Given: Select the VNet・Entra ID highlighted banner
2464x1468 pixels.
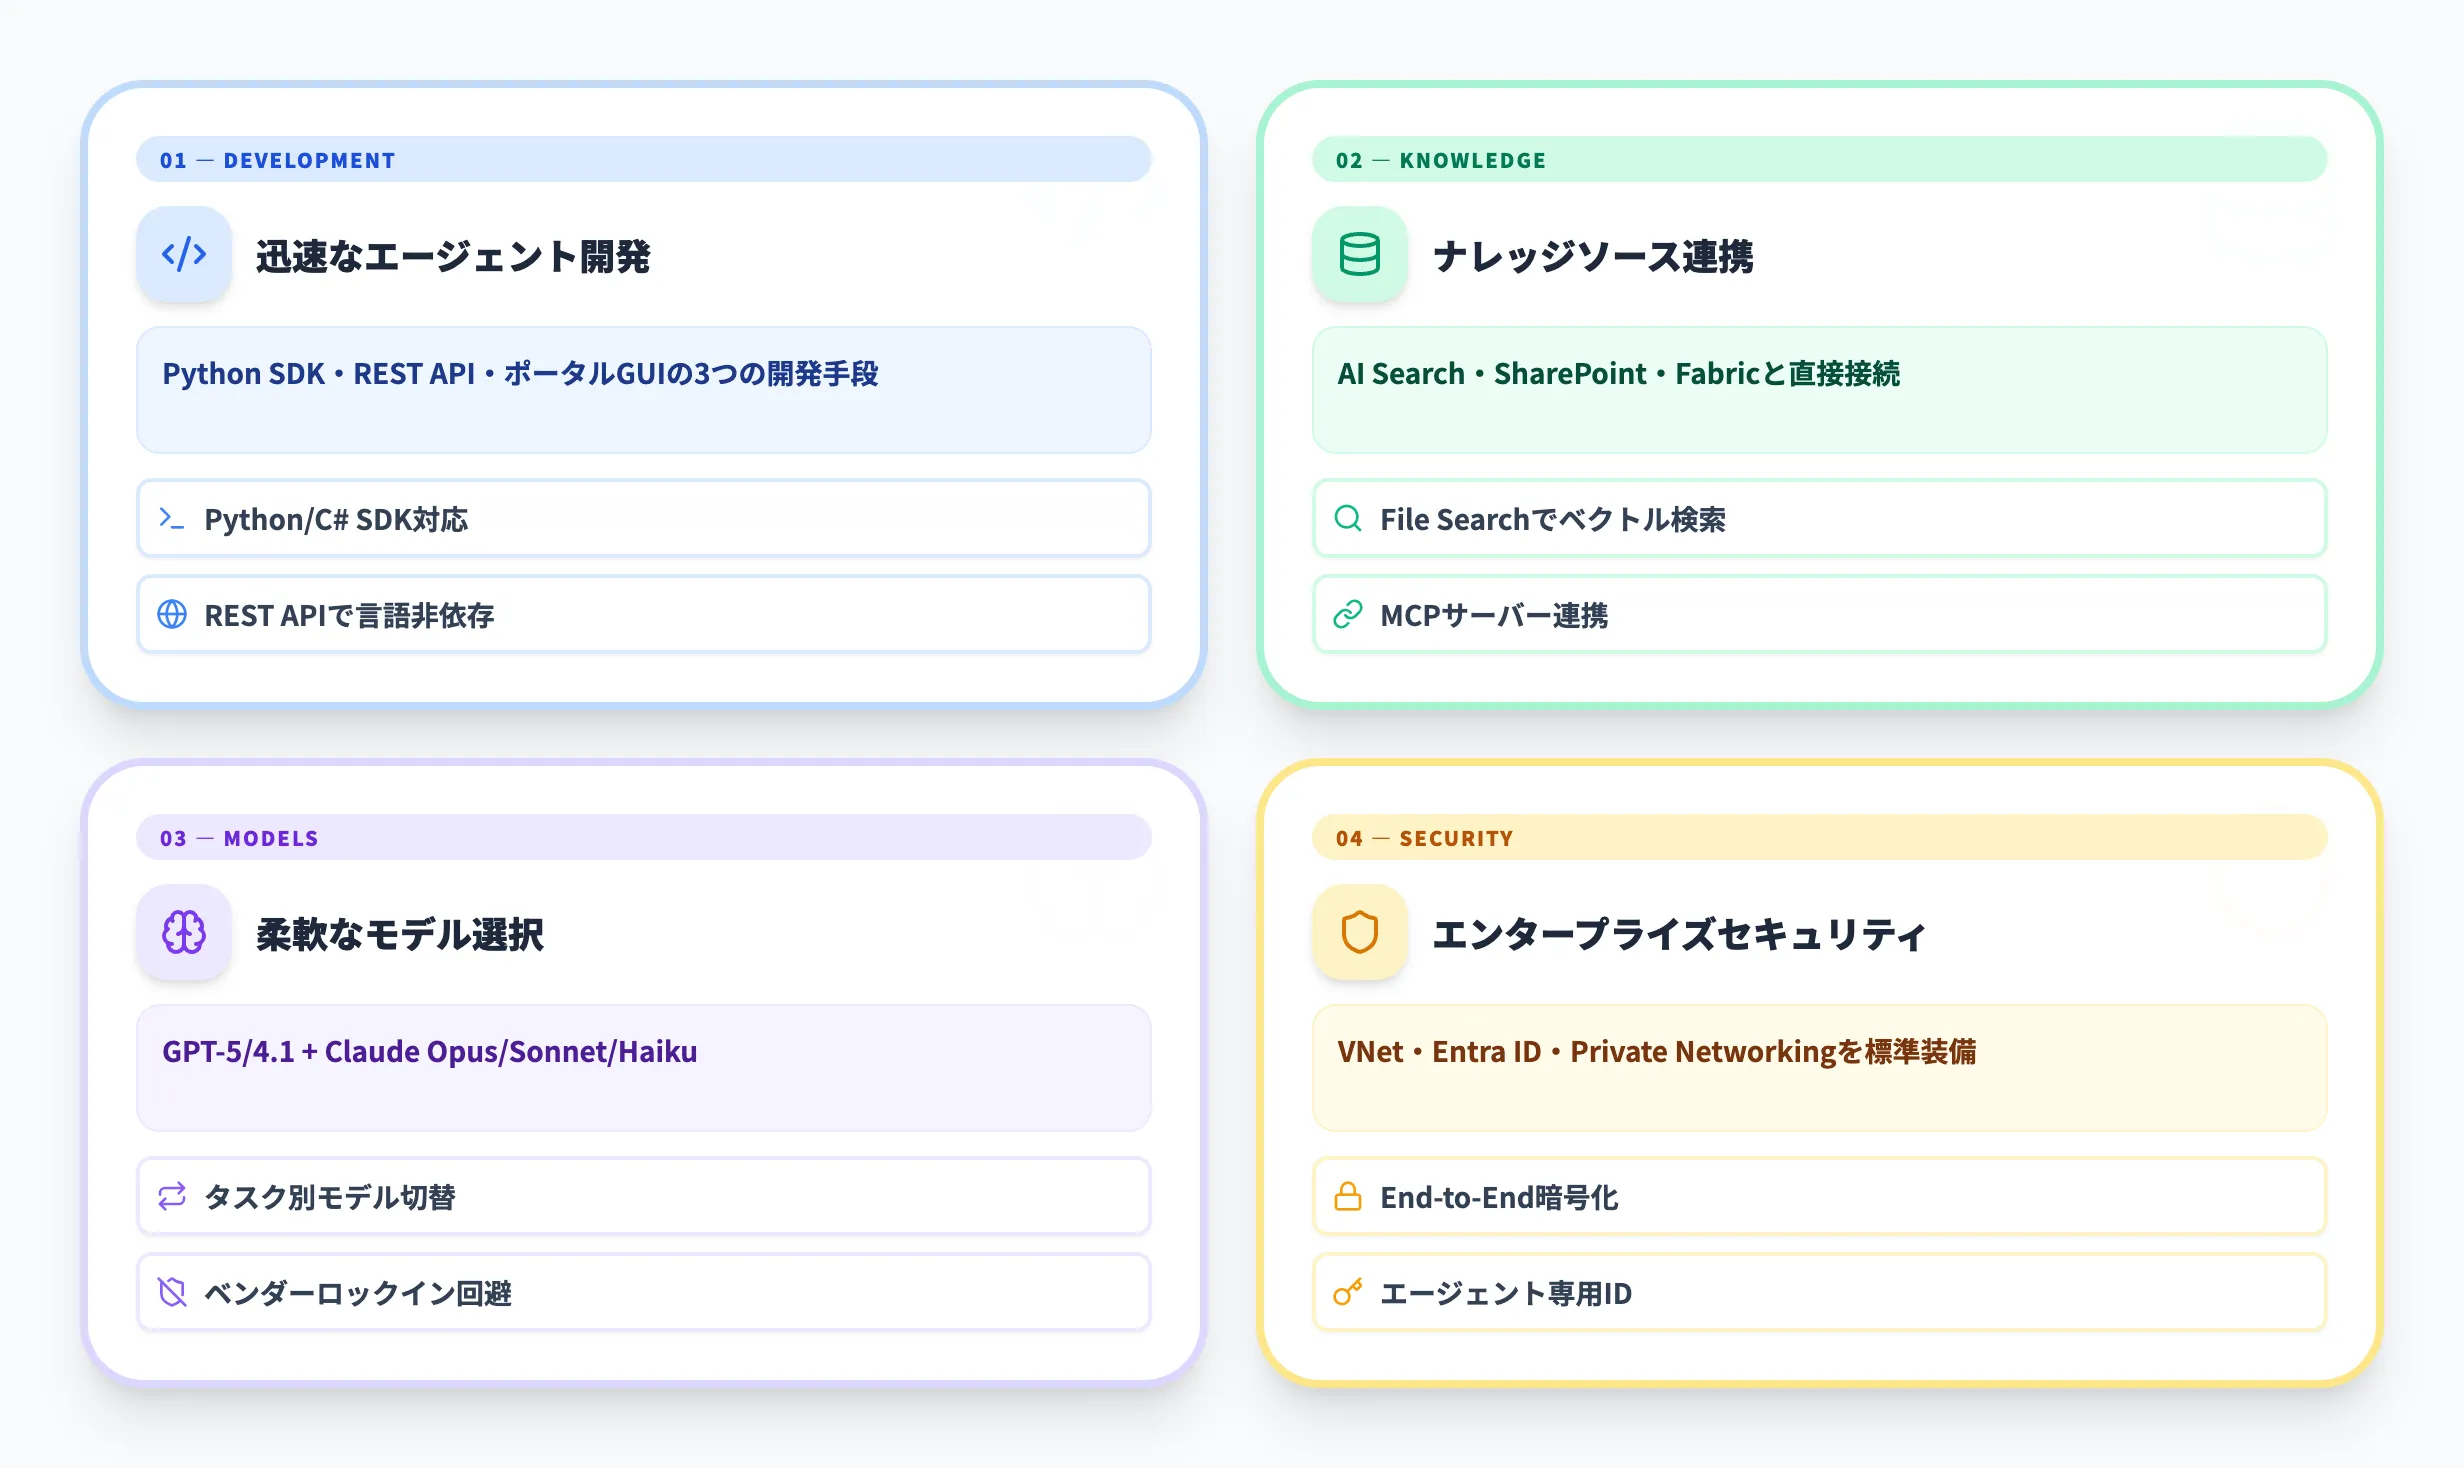Looking at the screenshot, I should coord(1820,1068).
